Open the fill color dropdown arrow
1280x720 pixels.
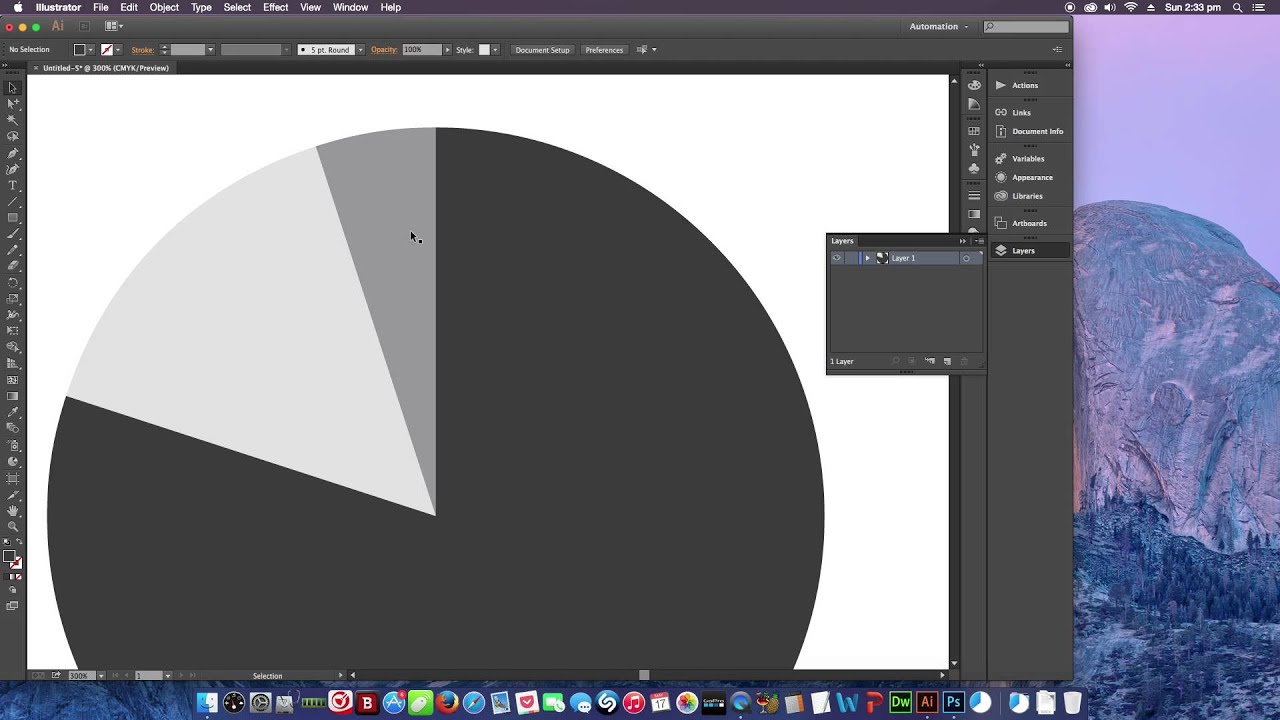click(91, 50)
